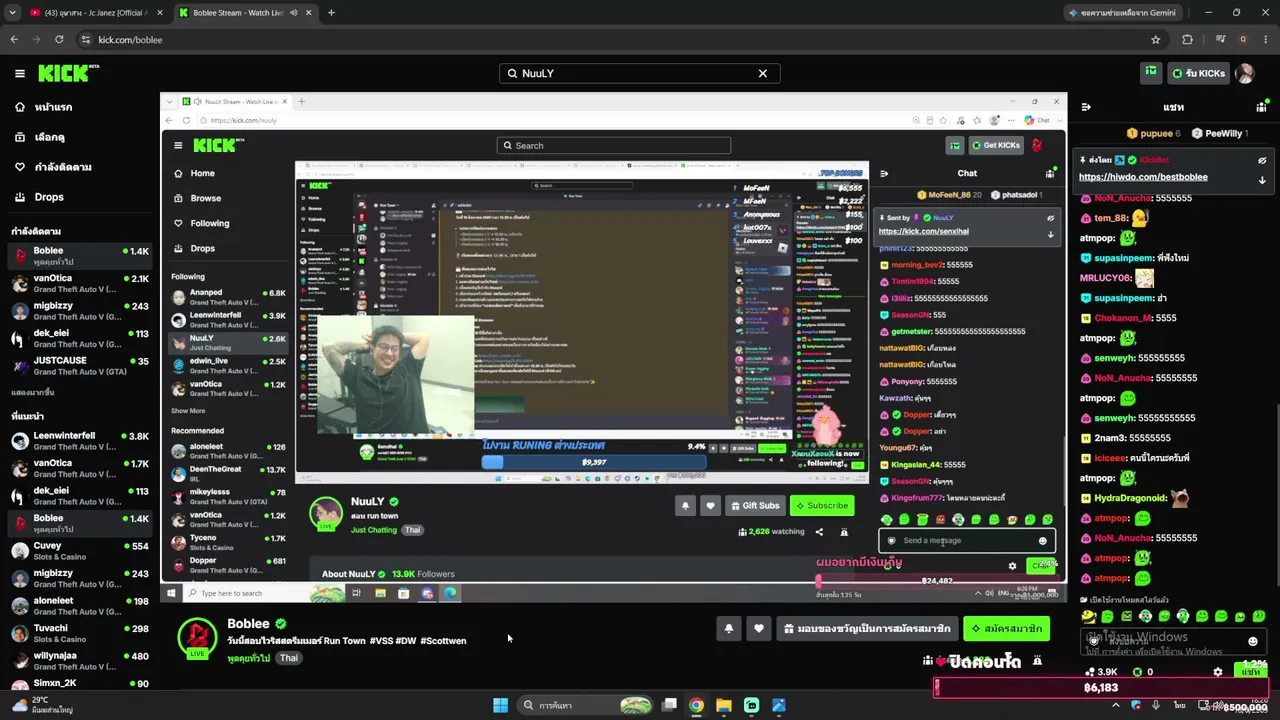
Task: Hide the pinned hiwdo.com message
Action: coord(1262,160)
